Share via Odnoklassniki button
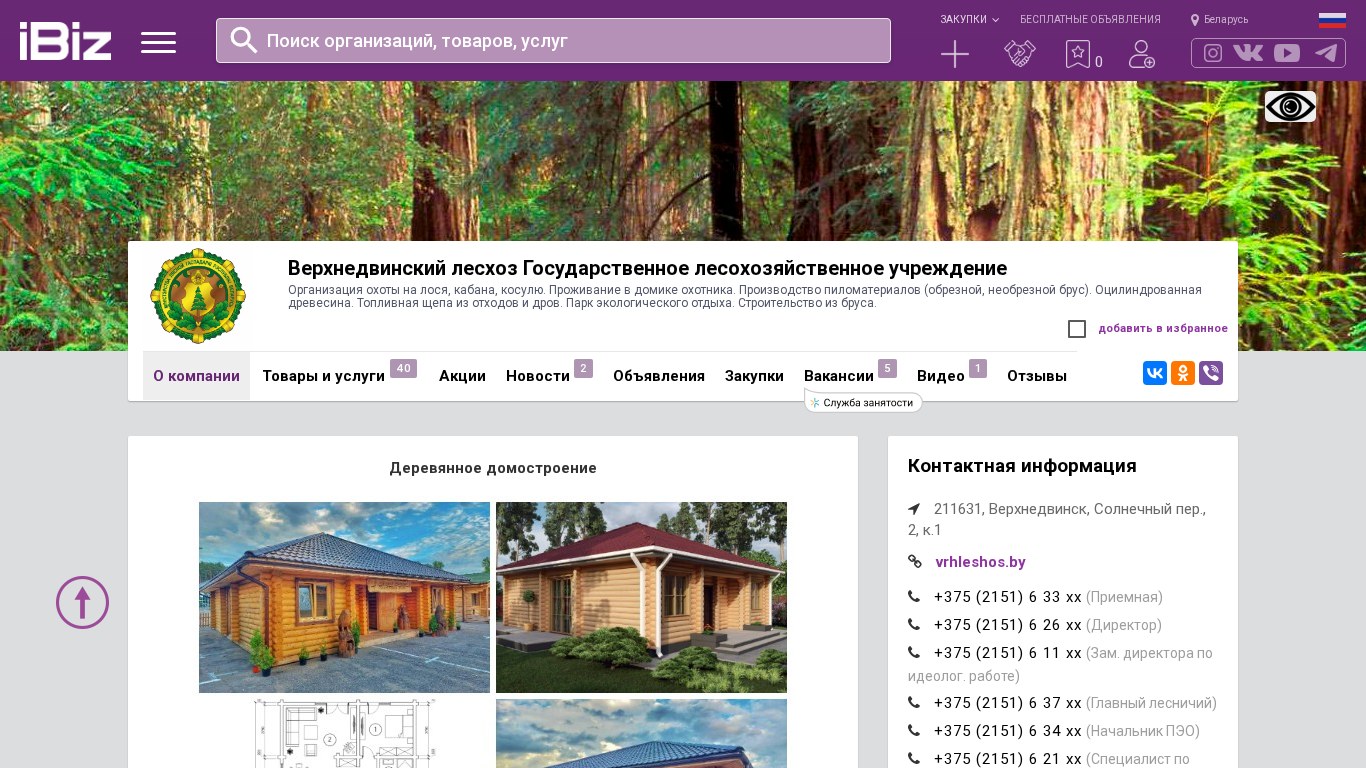 [x=1183, y=373]
